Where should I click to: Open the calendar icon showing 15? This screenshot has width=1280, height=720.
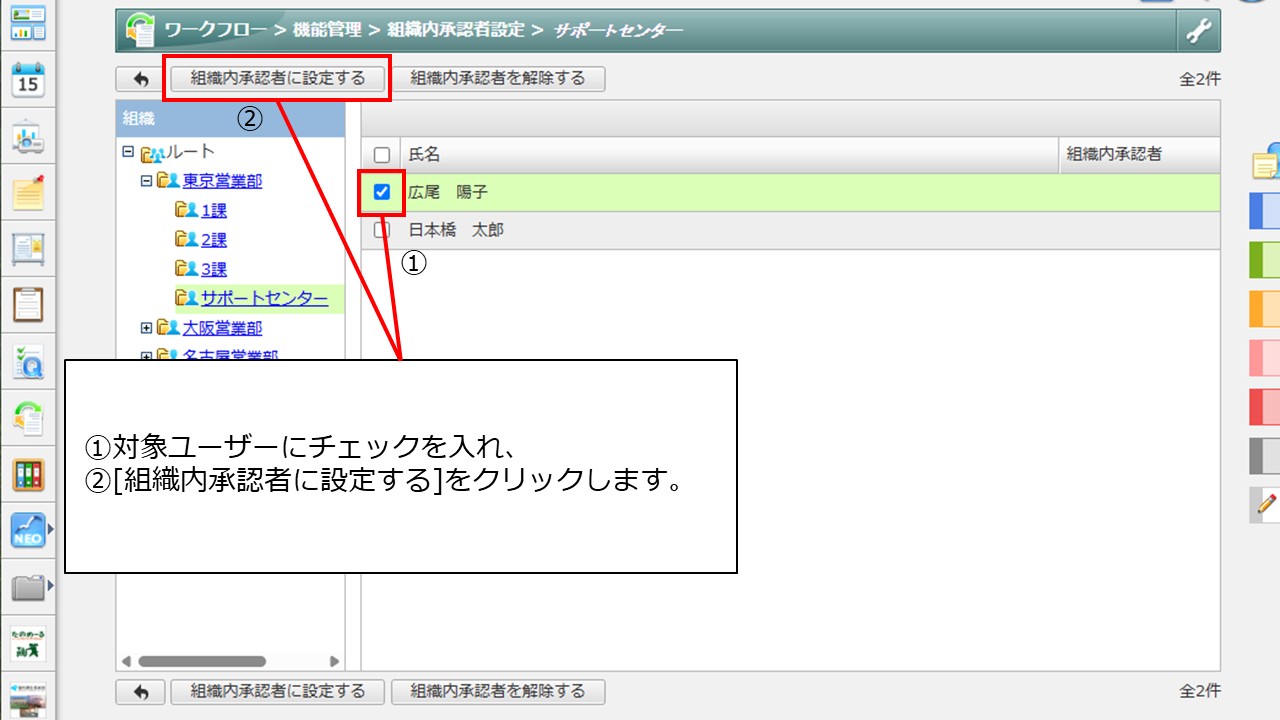point(28,79)
